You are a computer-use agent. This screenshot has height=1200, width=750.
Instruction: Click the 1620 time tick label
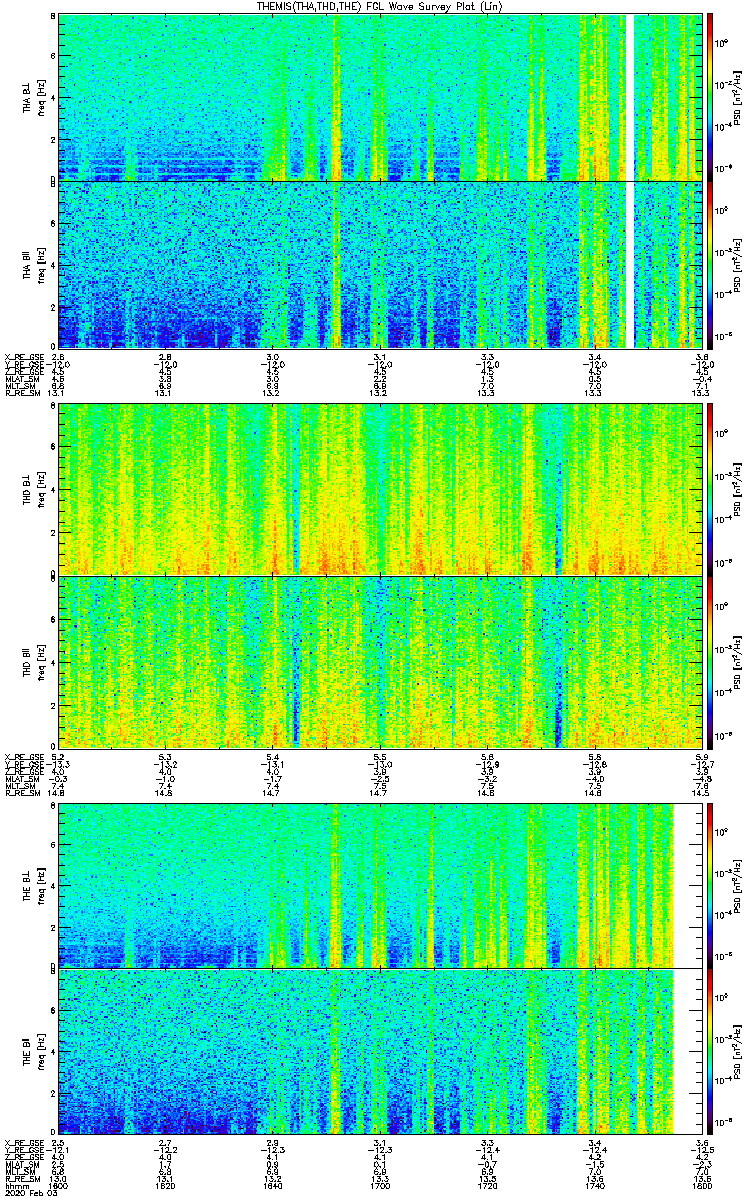tap(166, 1186)
